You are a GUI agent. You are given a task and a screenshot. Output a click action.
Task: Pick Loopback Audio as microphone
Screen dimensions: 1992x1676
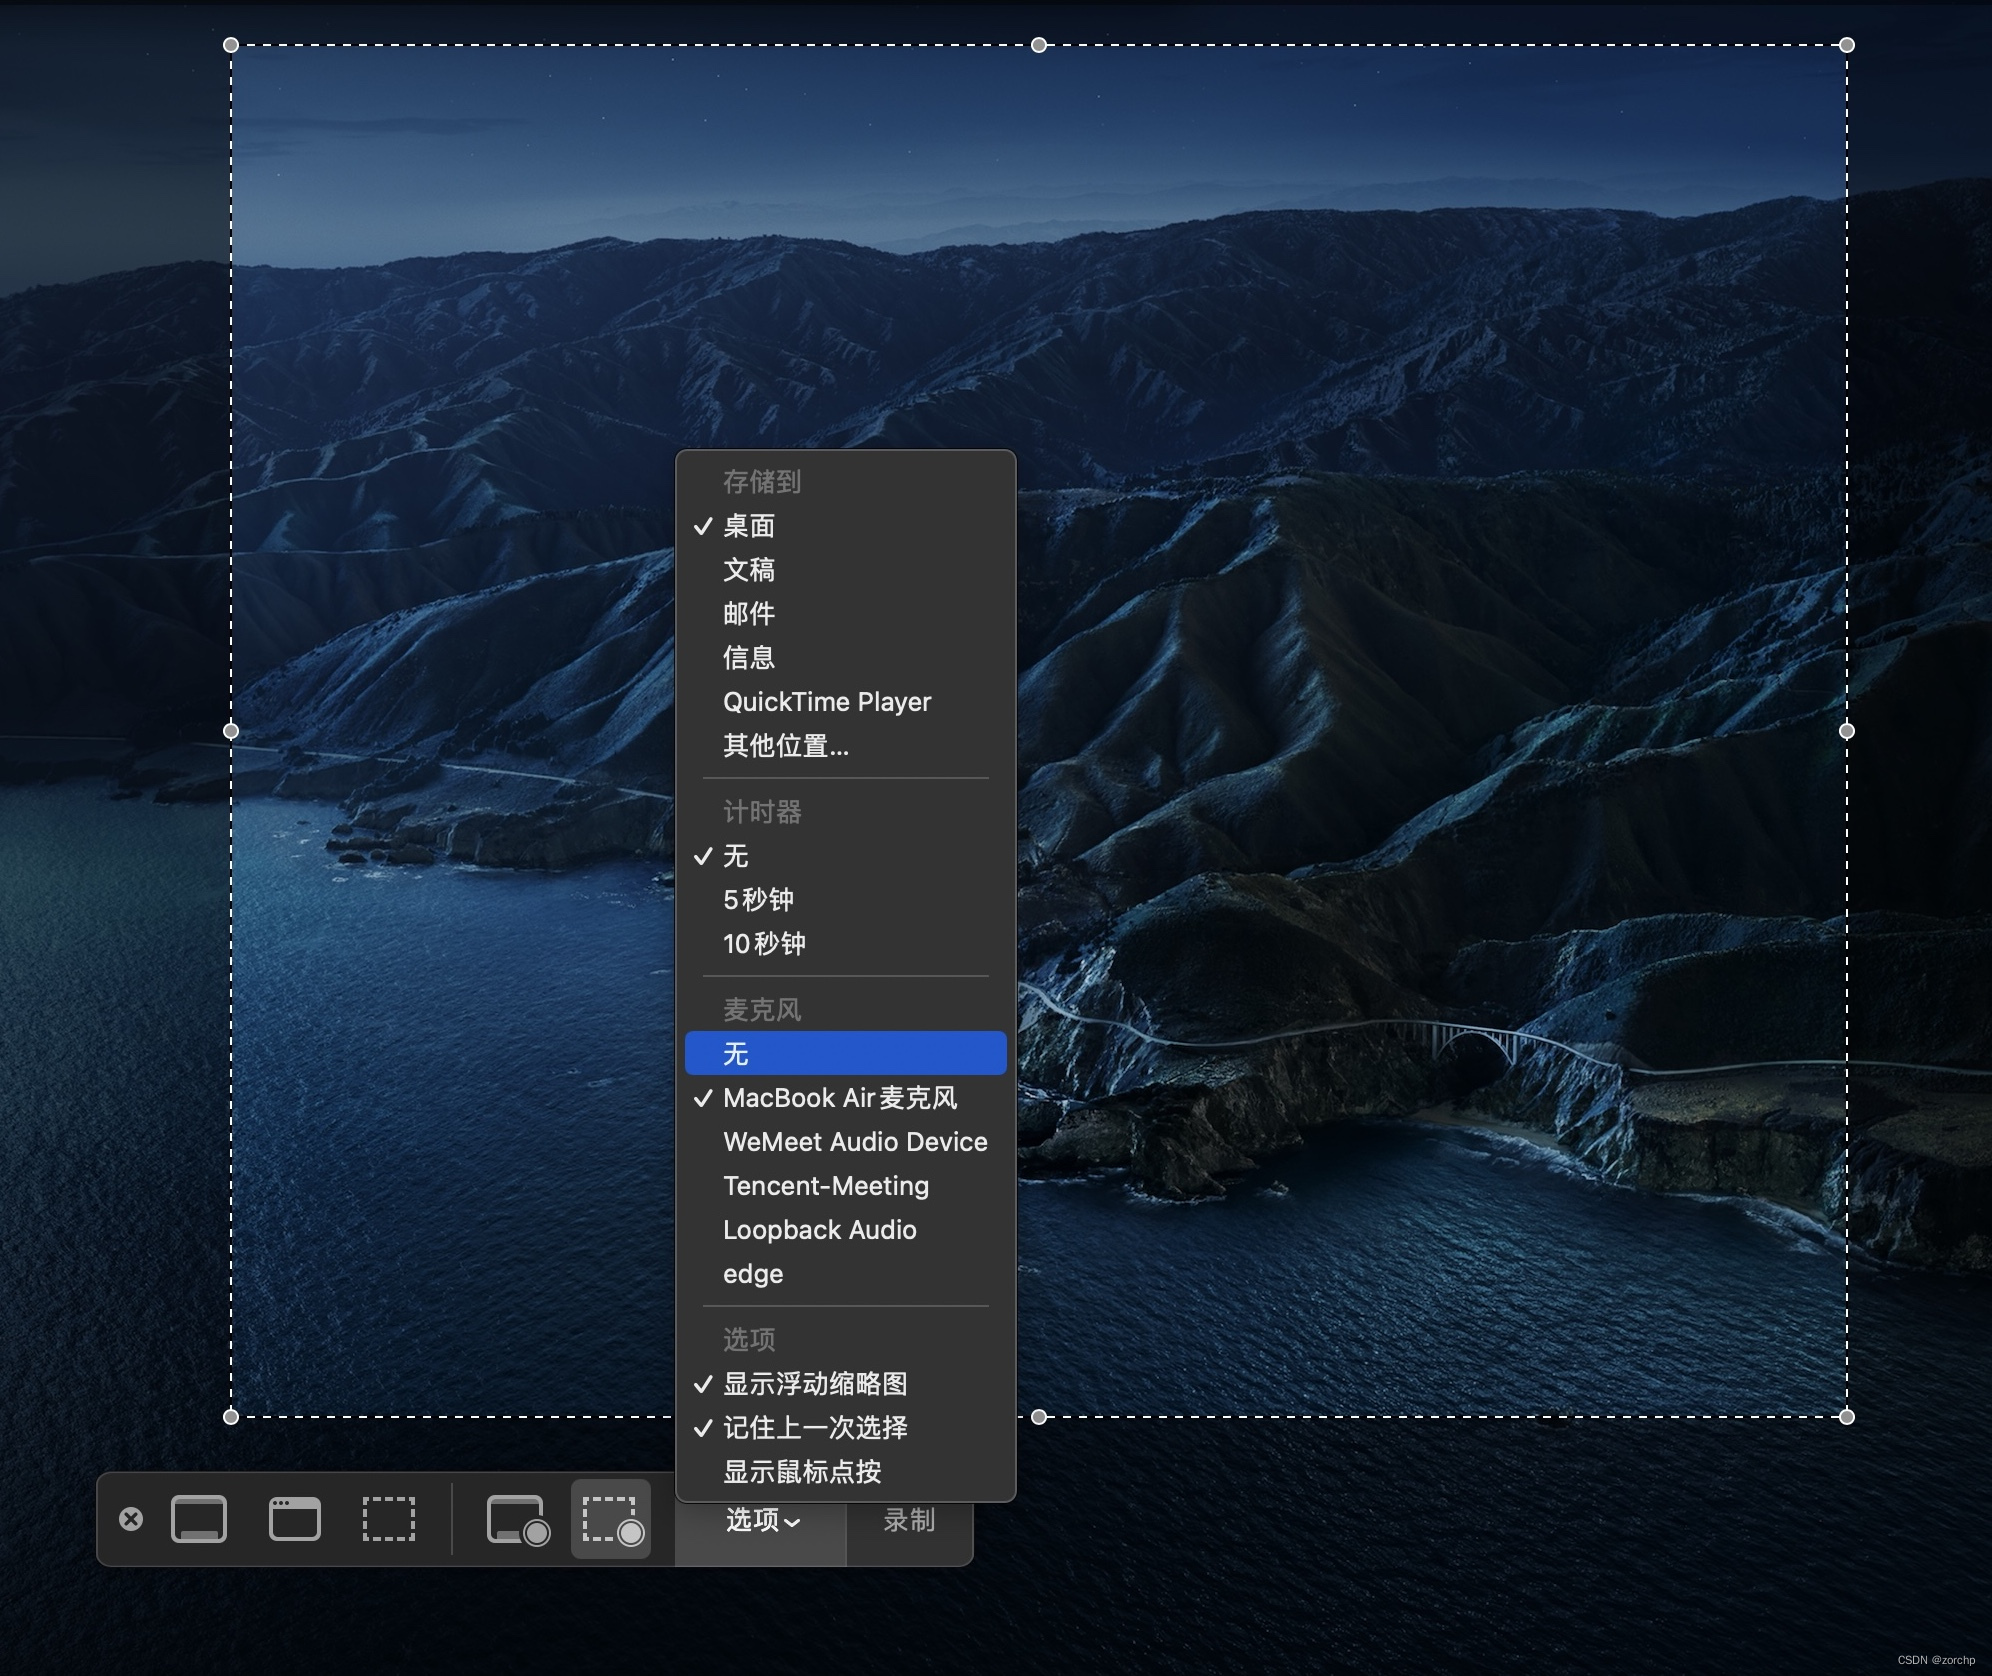[819, 1230]
